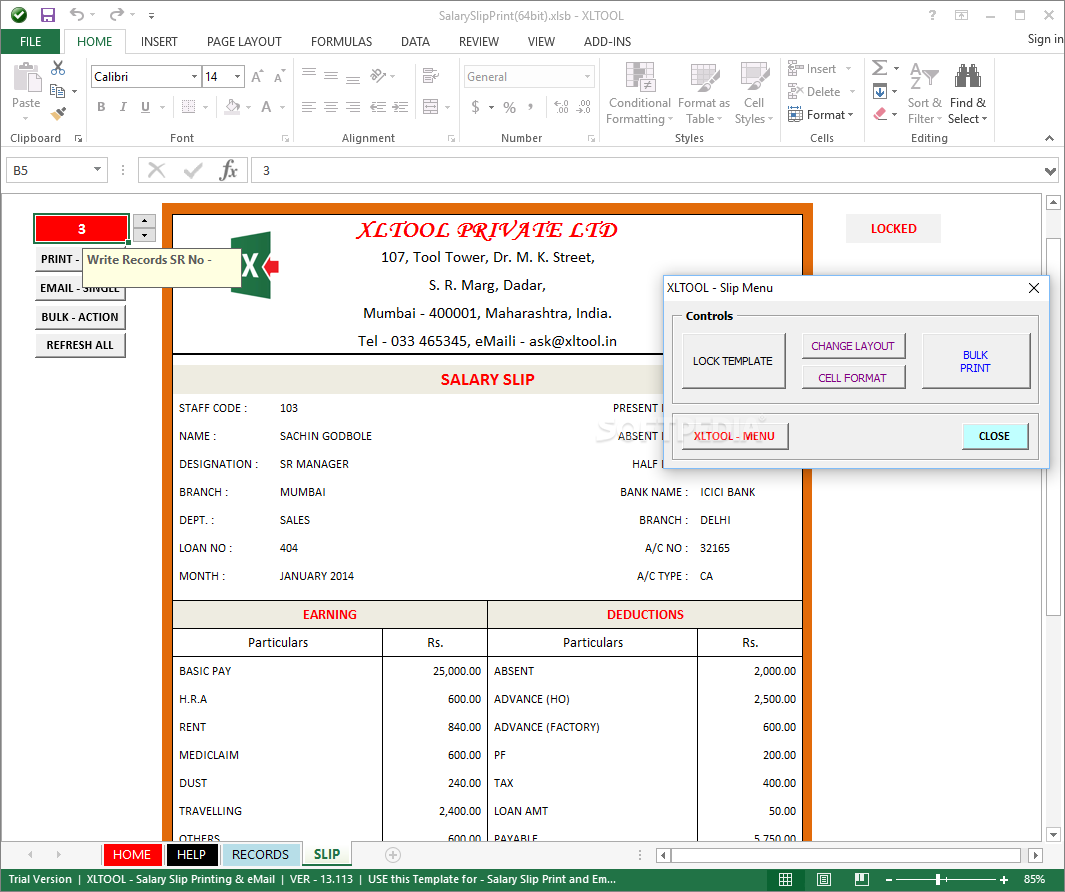The height and width of the screenshot is (892, 1065).
Task: Click the Percent Style icon
Action: point(509,107)
